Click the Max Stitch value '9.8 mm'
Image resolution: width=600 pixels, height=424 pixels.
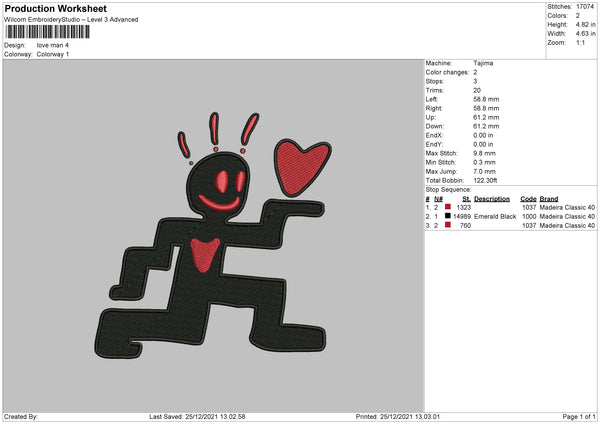(484, 153)
